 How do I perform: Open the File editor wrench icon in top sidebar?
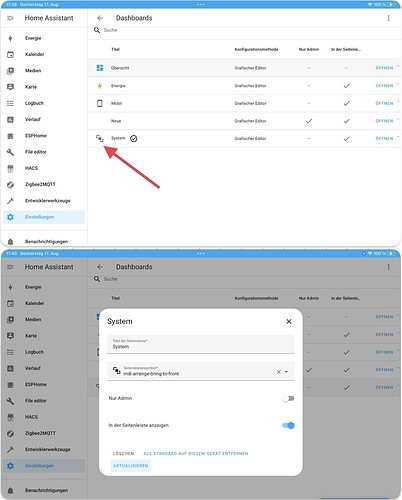tap(10, 152)
